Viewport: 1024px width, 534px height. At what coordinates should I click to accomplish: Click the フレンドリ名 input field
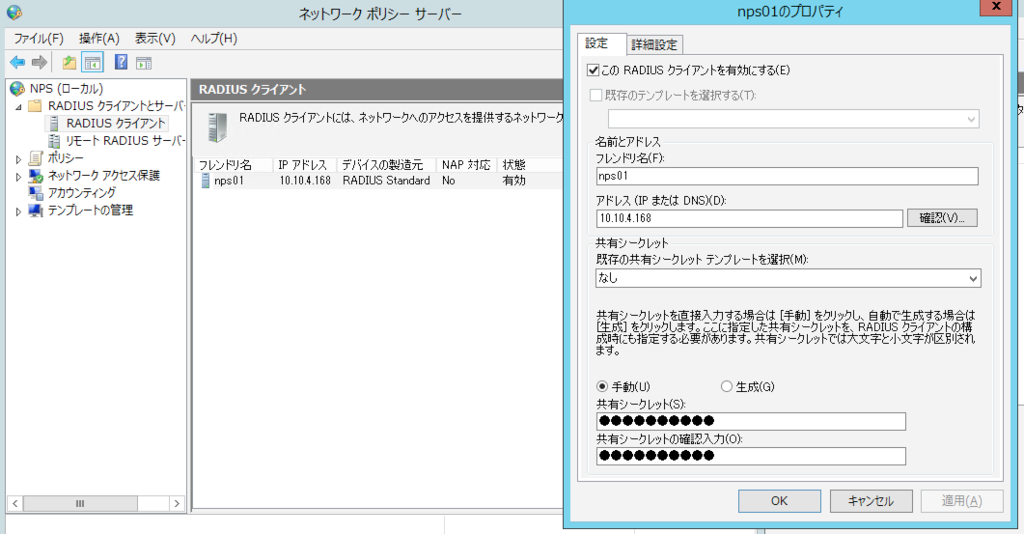[x=787, y=176]
